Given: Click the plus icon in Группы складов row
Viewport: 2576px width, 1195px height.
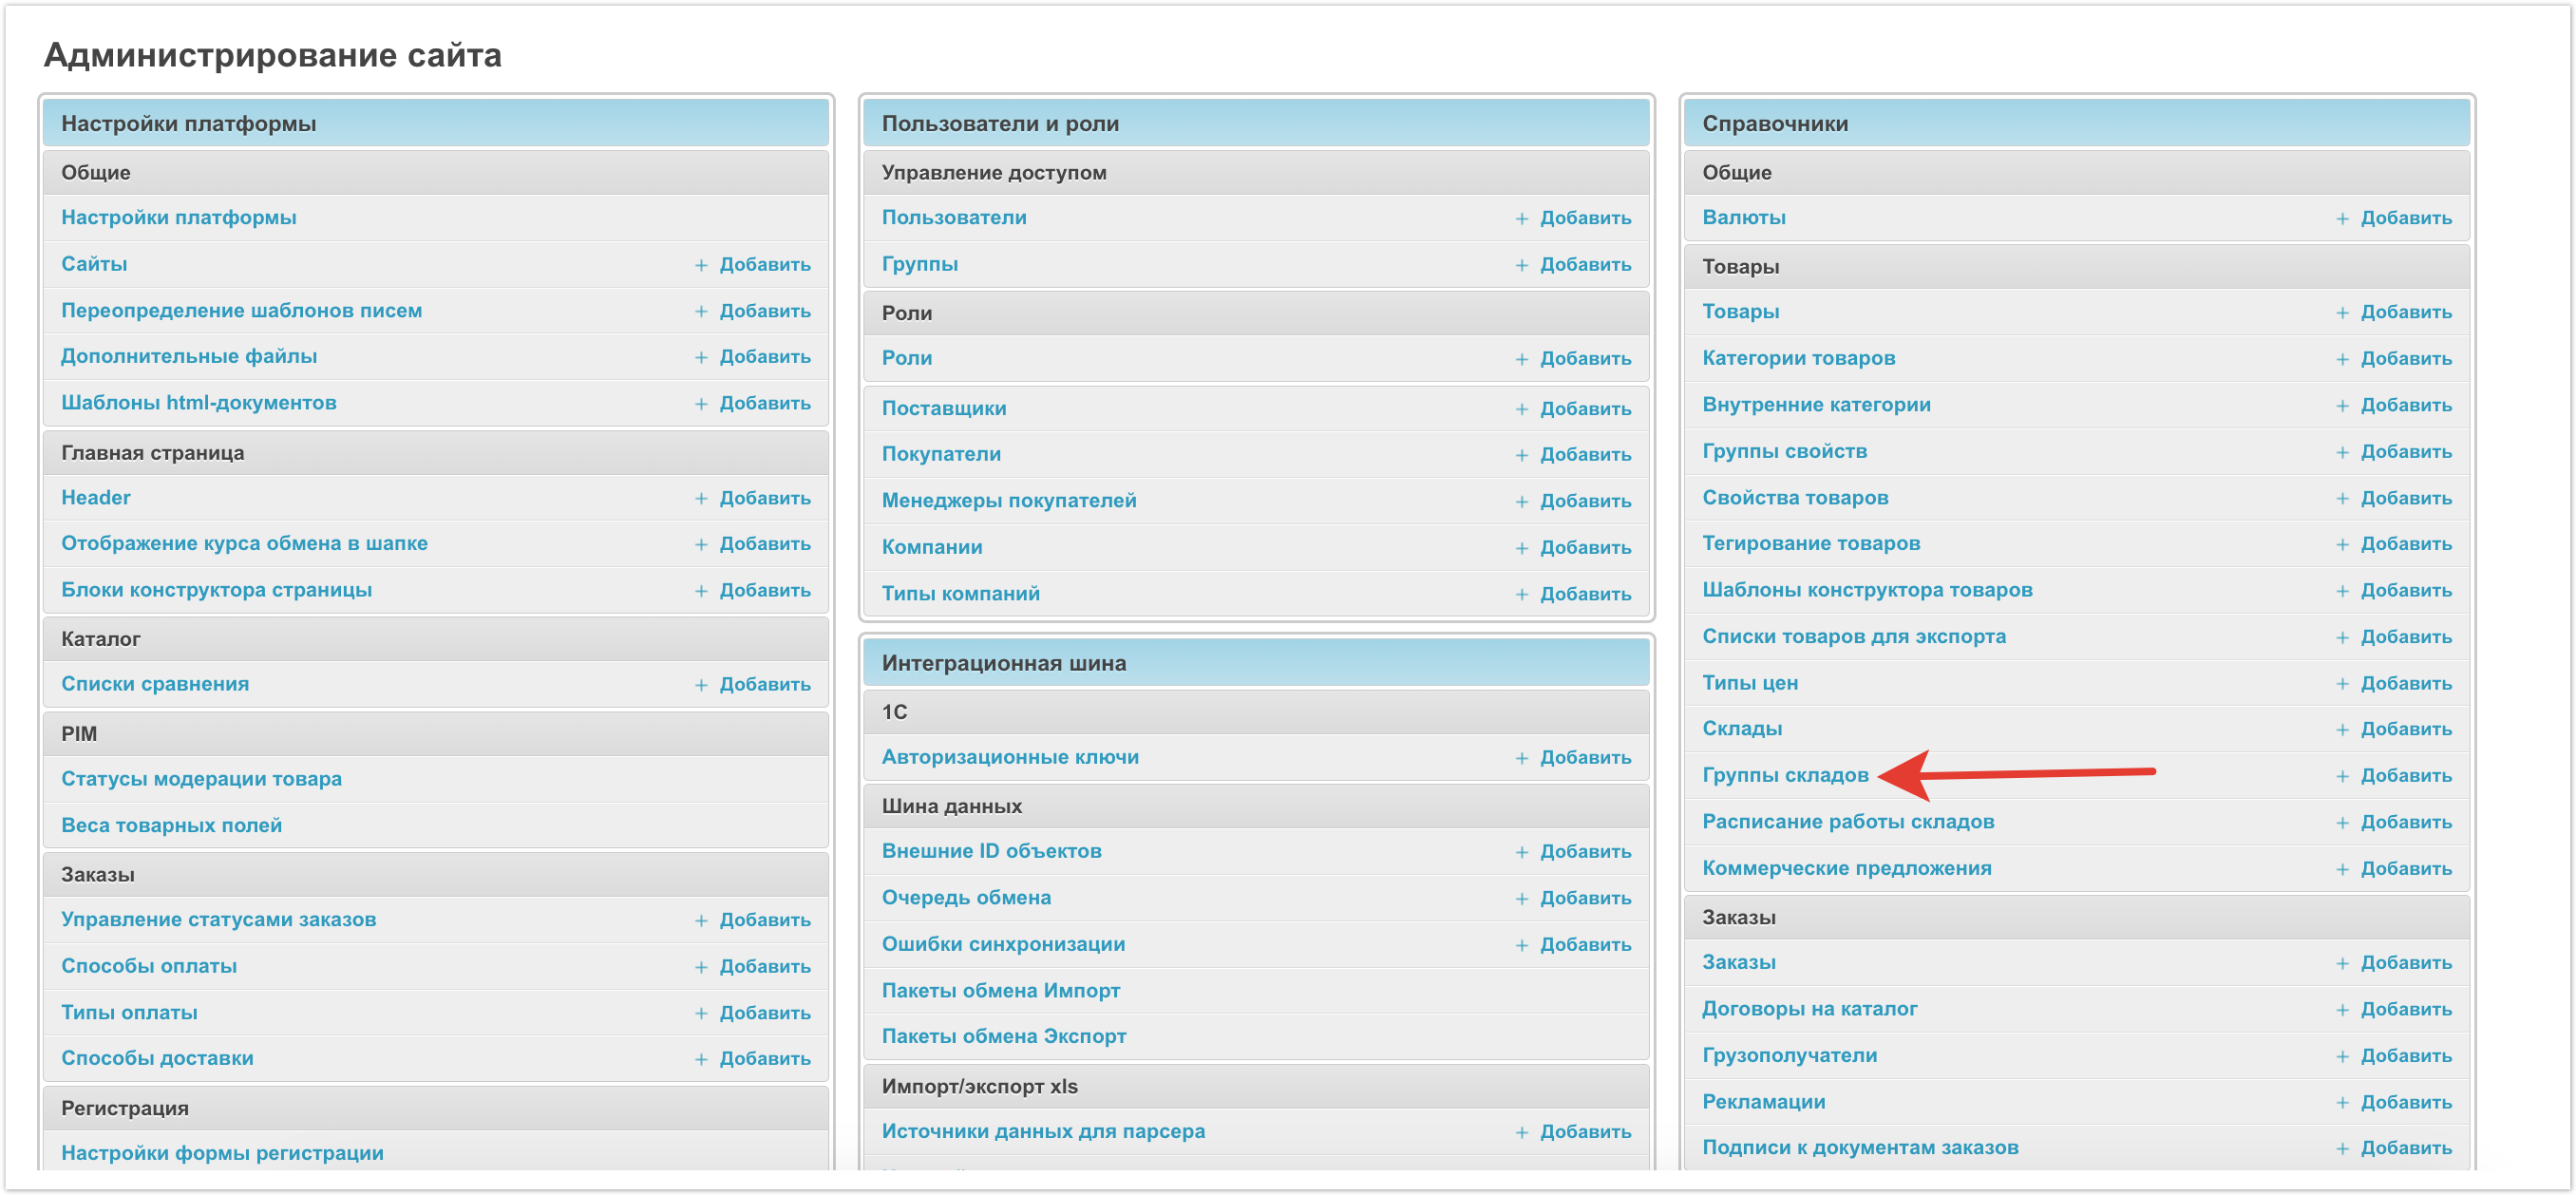Looking at the screenshot, I should (x=2342, y=776).
